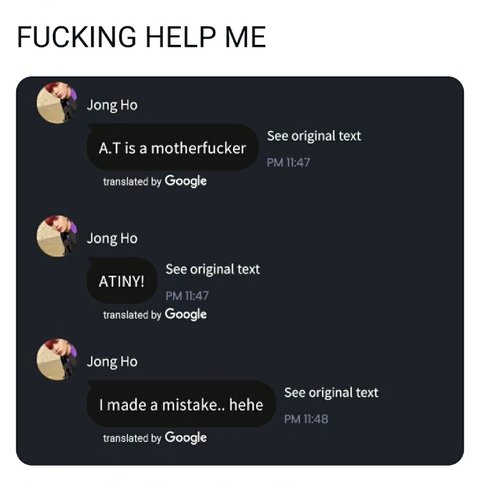Select the 'ATINY!' message bubble
The height and width of the screenshot is (485, 480).
[122, 281]
